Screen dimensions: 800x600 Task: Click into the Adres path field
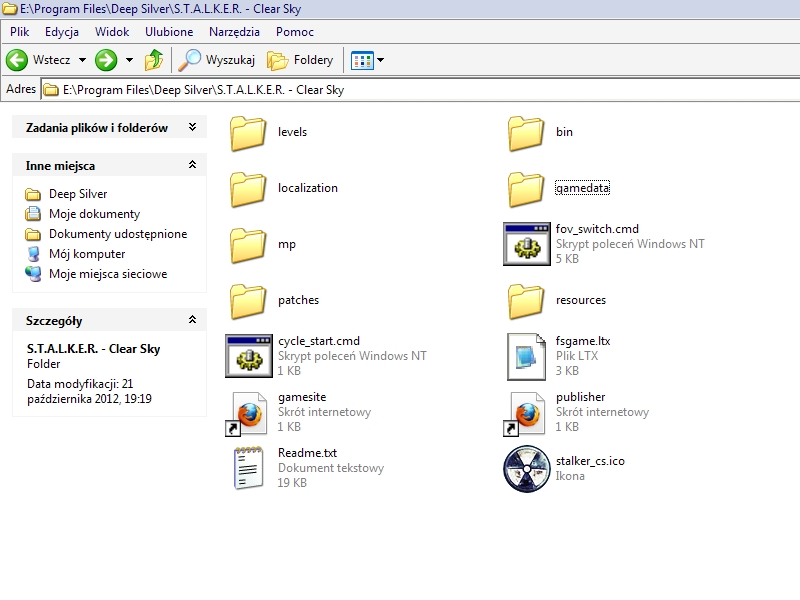419,90
